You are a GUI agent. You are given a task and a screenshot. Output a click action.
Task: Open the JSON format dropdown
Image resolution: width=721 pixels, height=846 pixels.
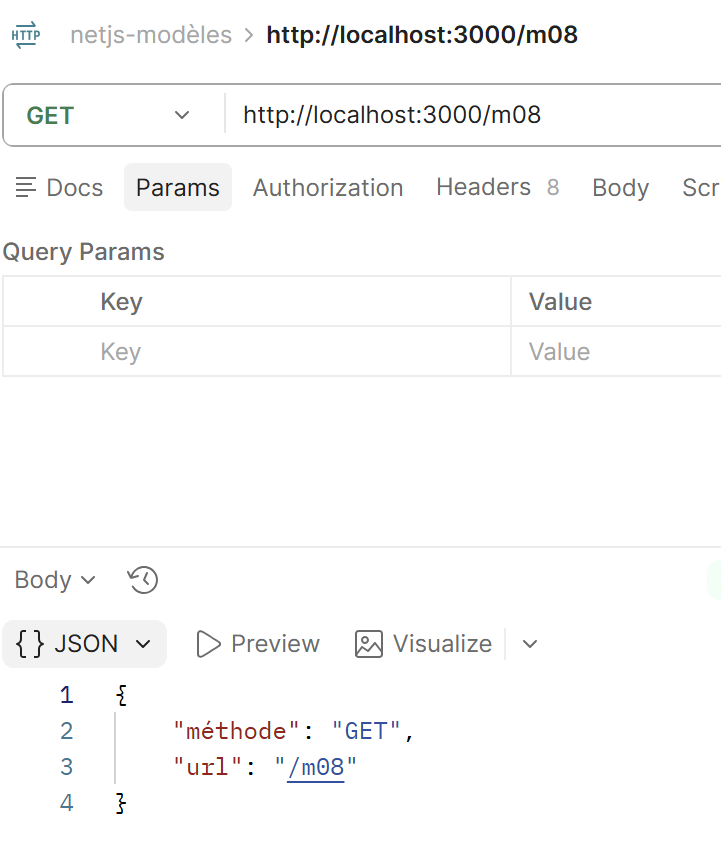85,644
